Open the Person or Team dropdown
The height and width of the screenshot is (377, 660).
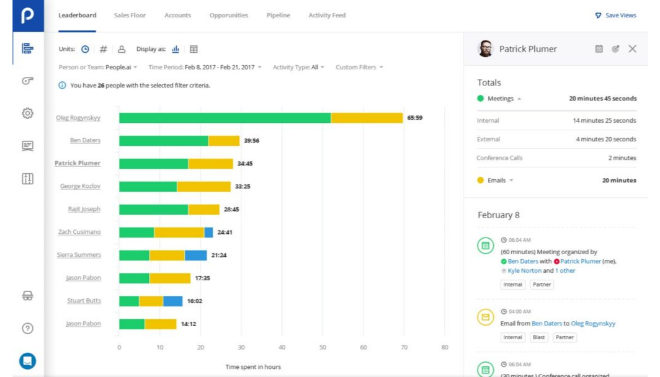(98, 67)
